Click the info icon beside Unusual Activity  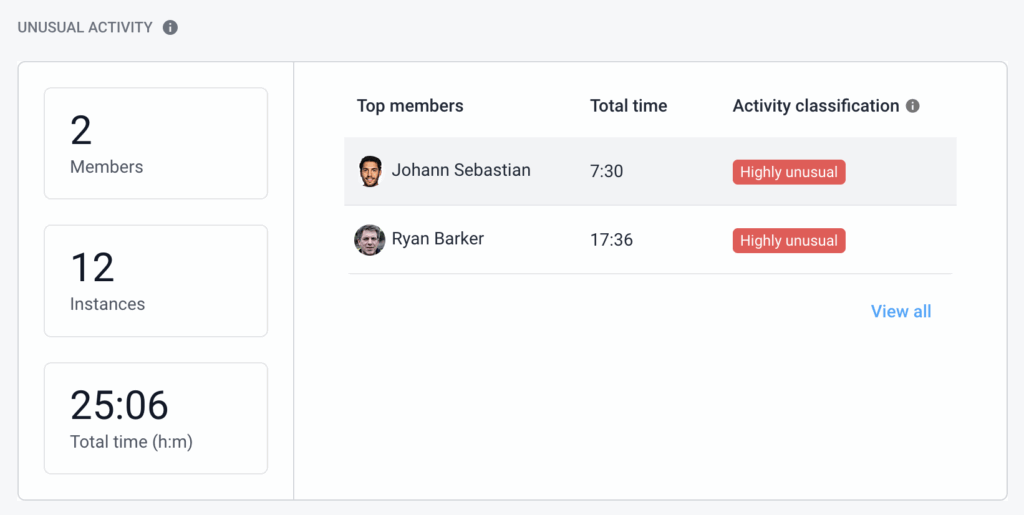(170, 27)
